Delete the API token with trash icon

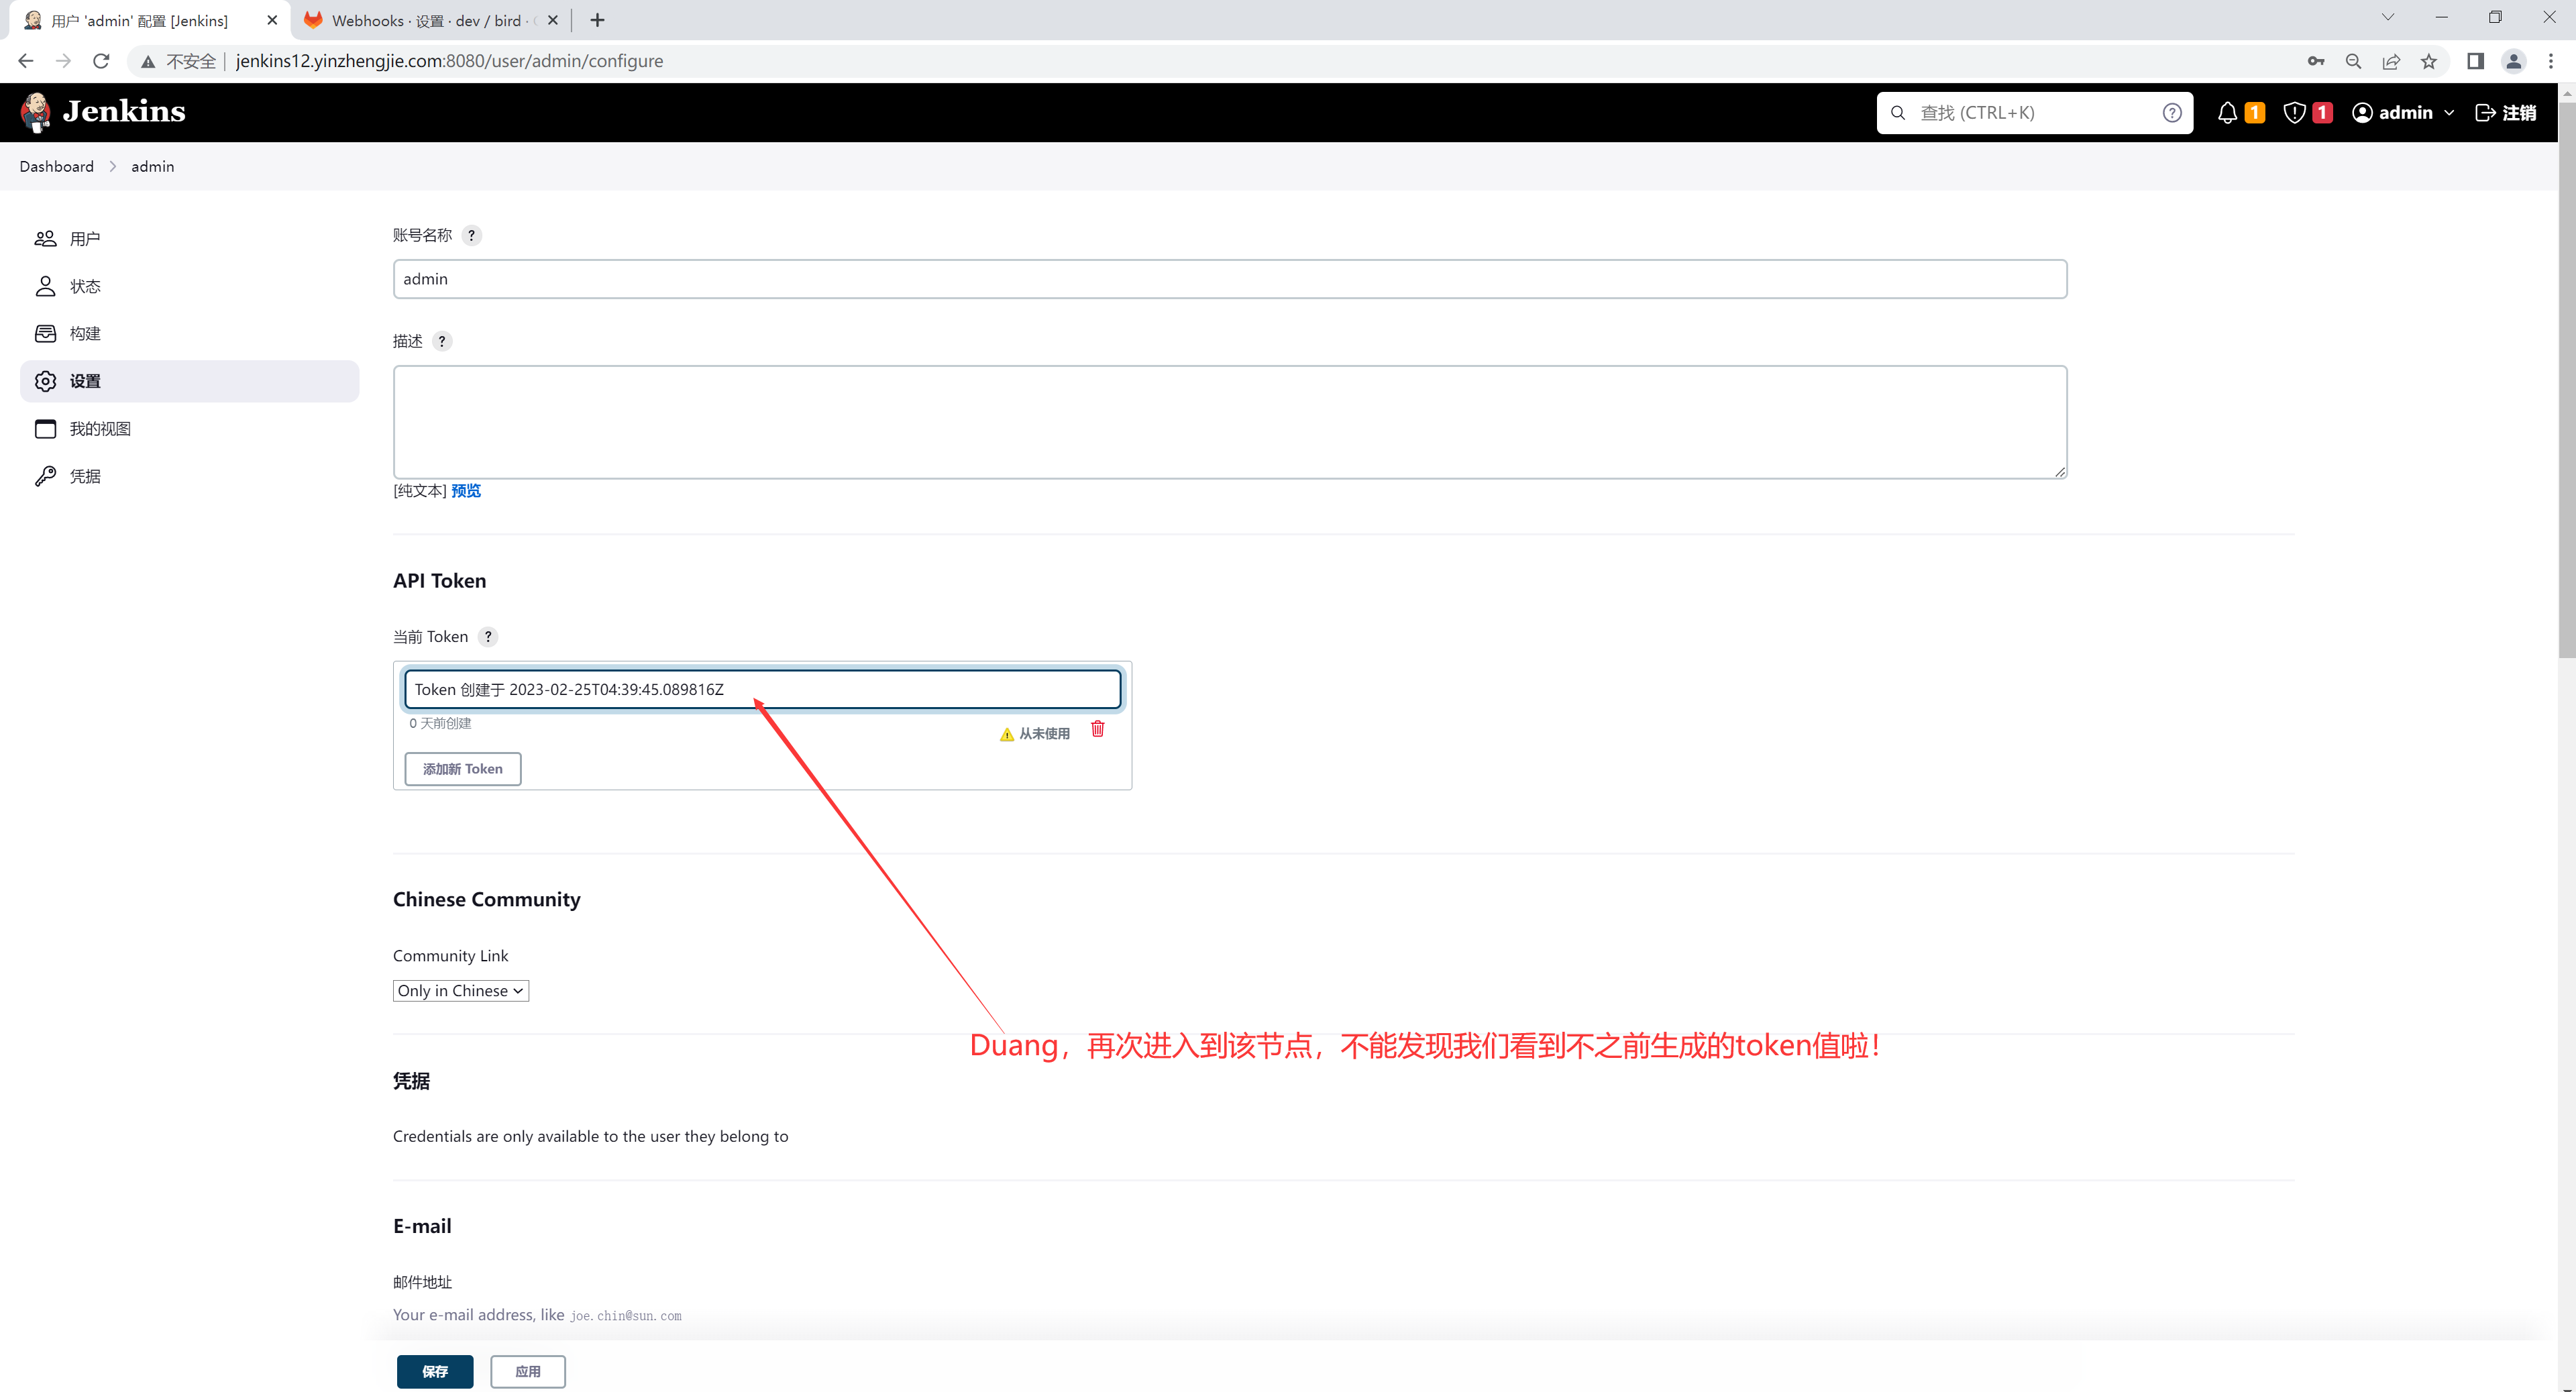tap(1097, 729)
